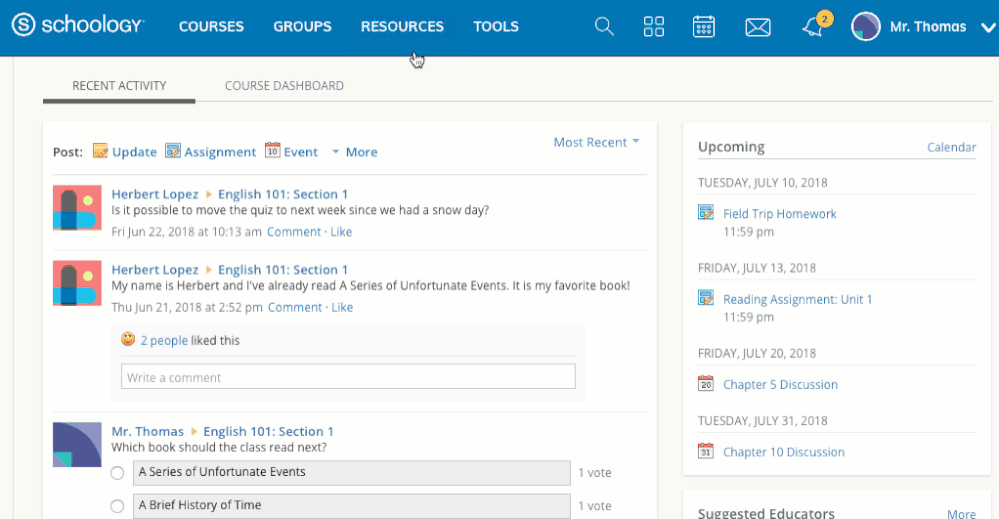Screen dimensions: 999x519
Task: Open the search magnifier icon
Action: pos(603,27)
